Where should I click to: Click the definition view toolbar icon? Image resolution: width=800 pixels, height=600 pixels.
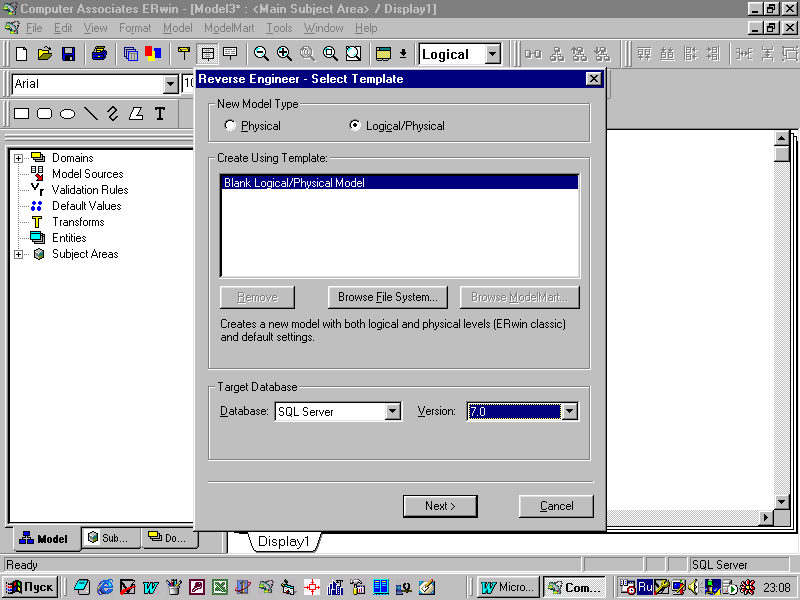click(x=230, y=54)
